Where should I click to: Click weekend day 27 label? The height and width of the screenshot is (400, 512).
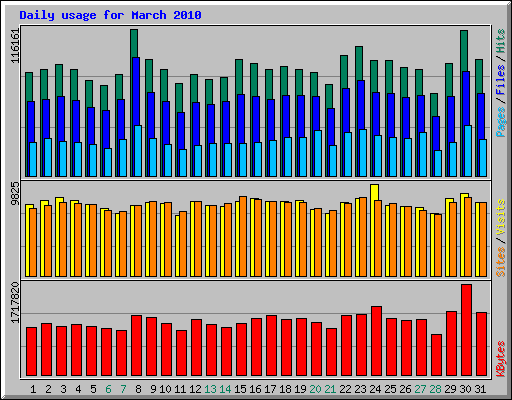coord(420,389)
